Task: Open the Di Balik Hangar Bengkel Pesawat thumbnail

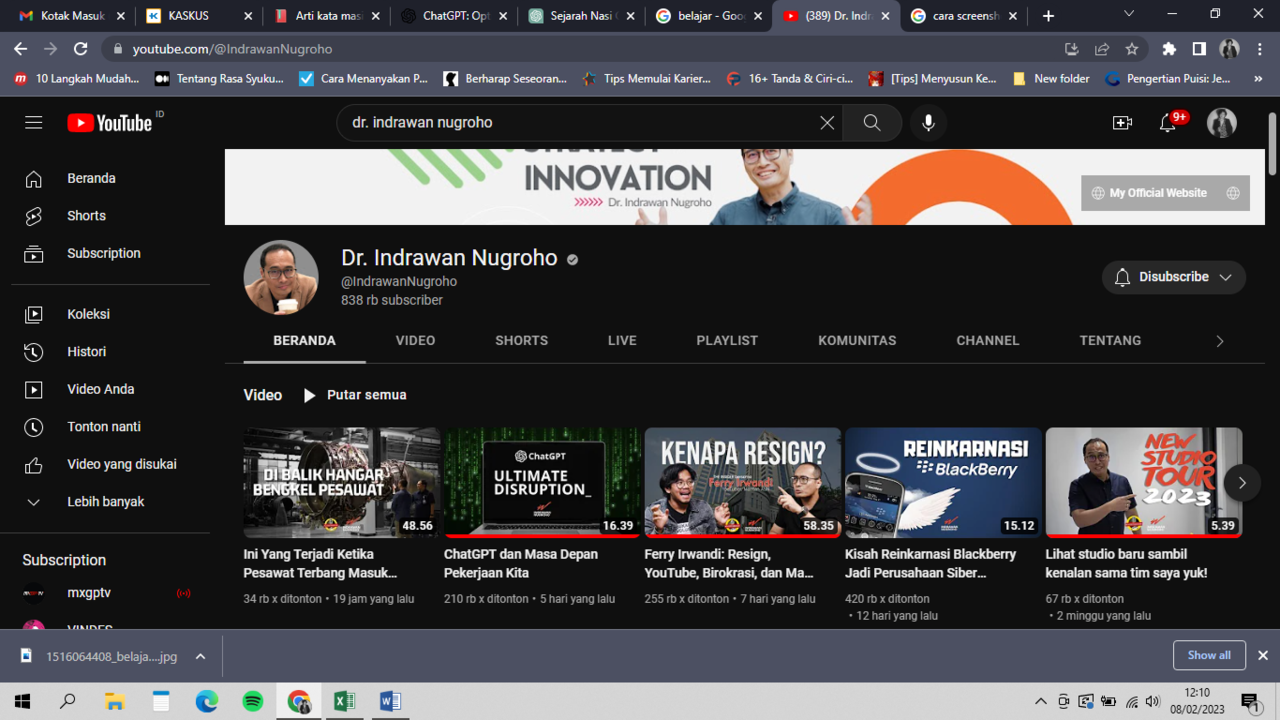Action: 341,483
